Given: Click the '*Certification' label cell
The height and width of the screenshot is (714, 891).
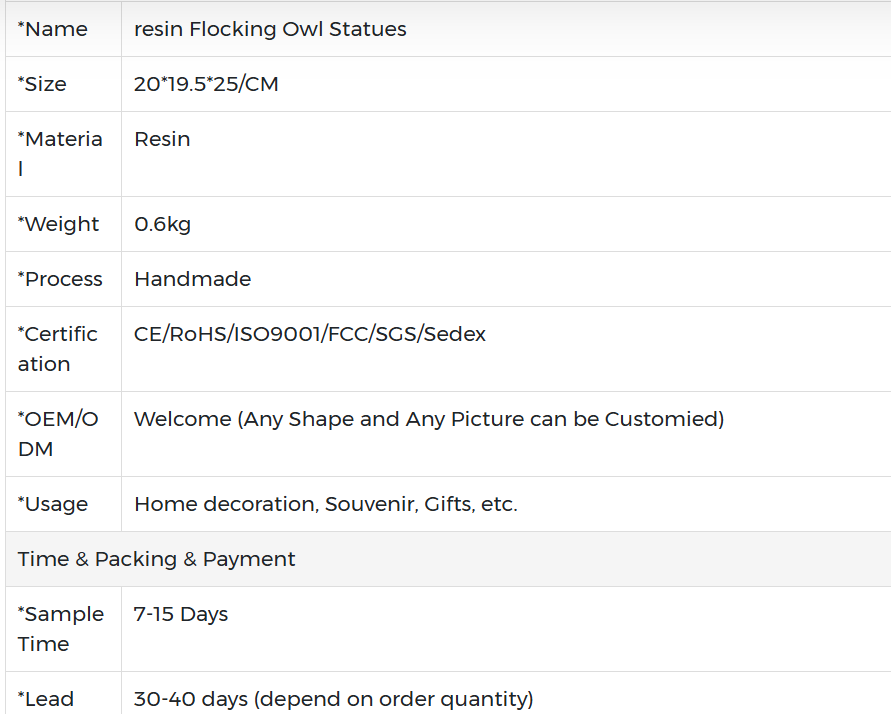Looking at the screenshot, I should coord(58,348).
